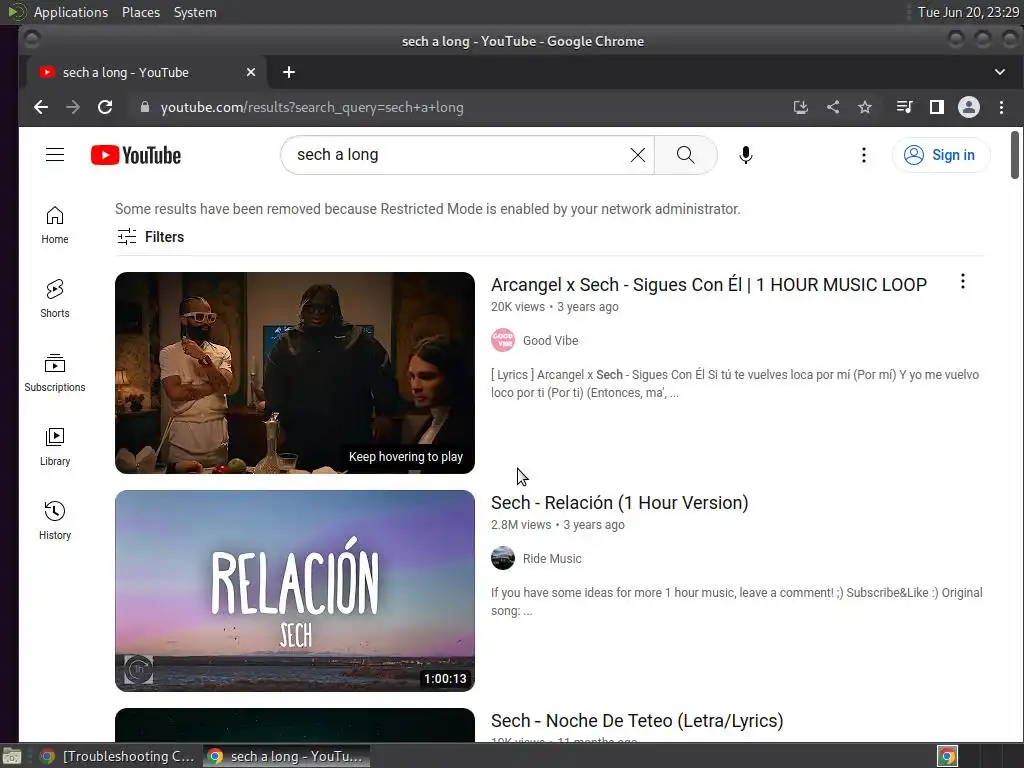
Task: Open History in the sidebar
Action: (55, 520)
